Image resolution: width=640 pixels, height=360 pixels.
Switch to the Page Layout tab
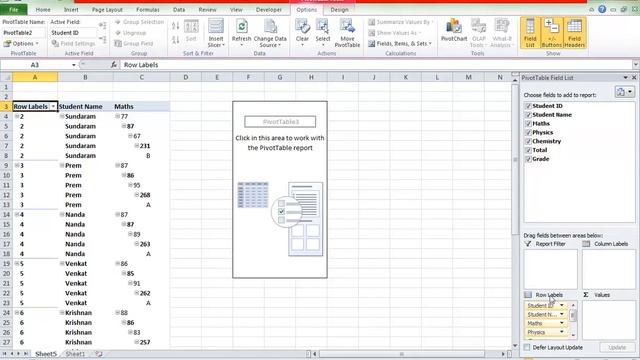tap(107, 9)
